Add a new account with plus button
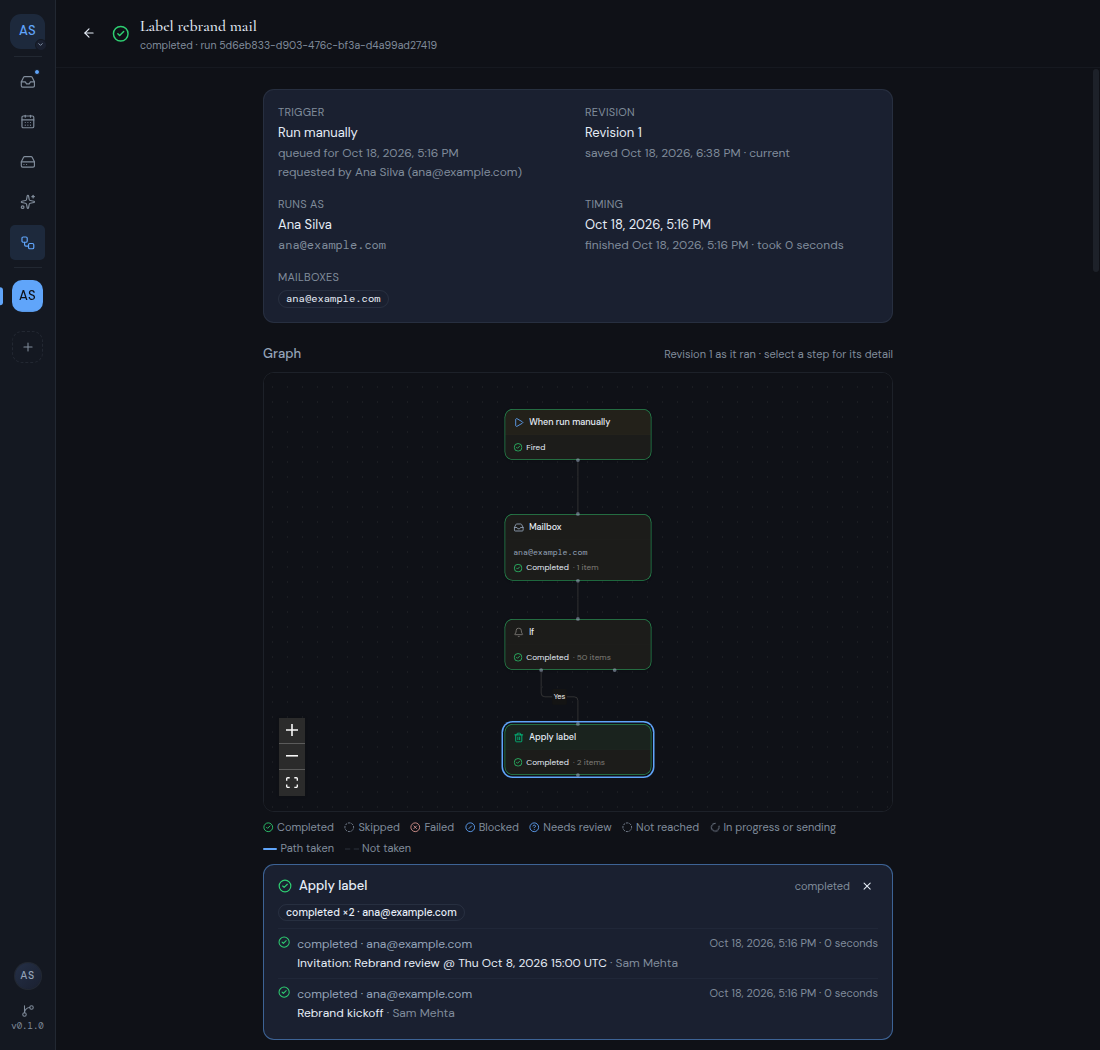The width and height of the screenshot is (1100, 1050). 27,347
